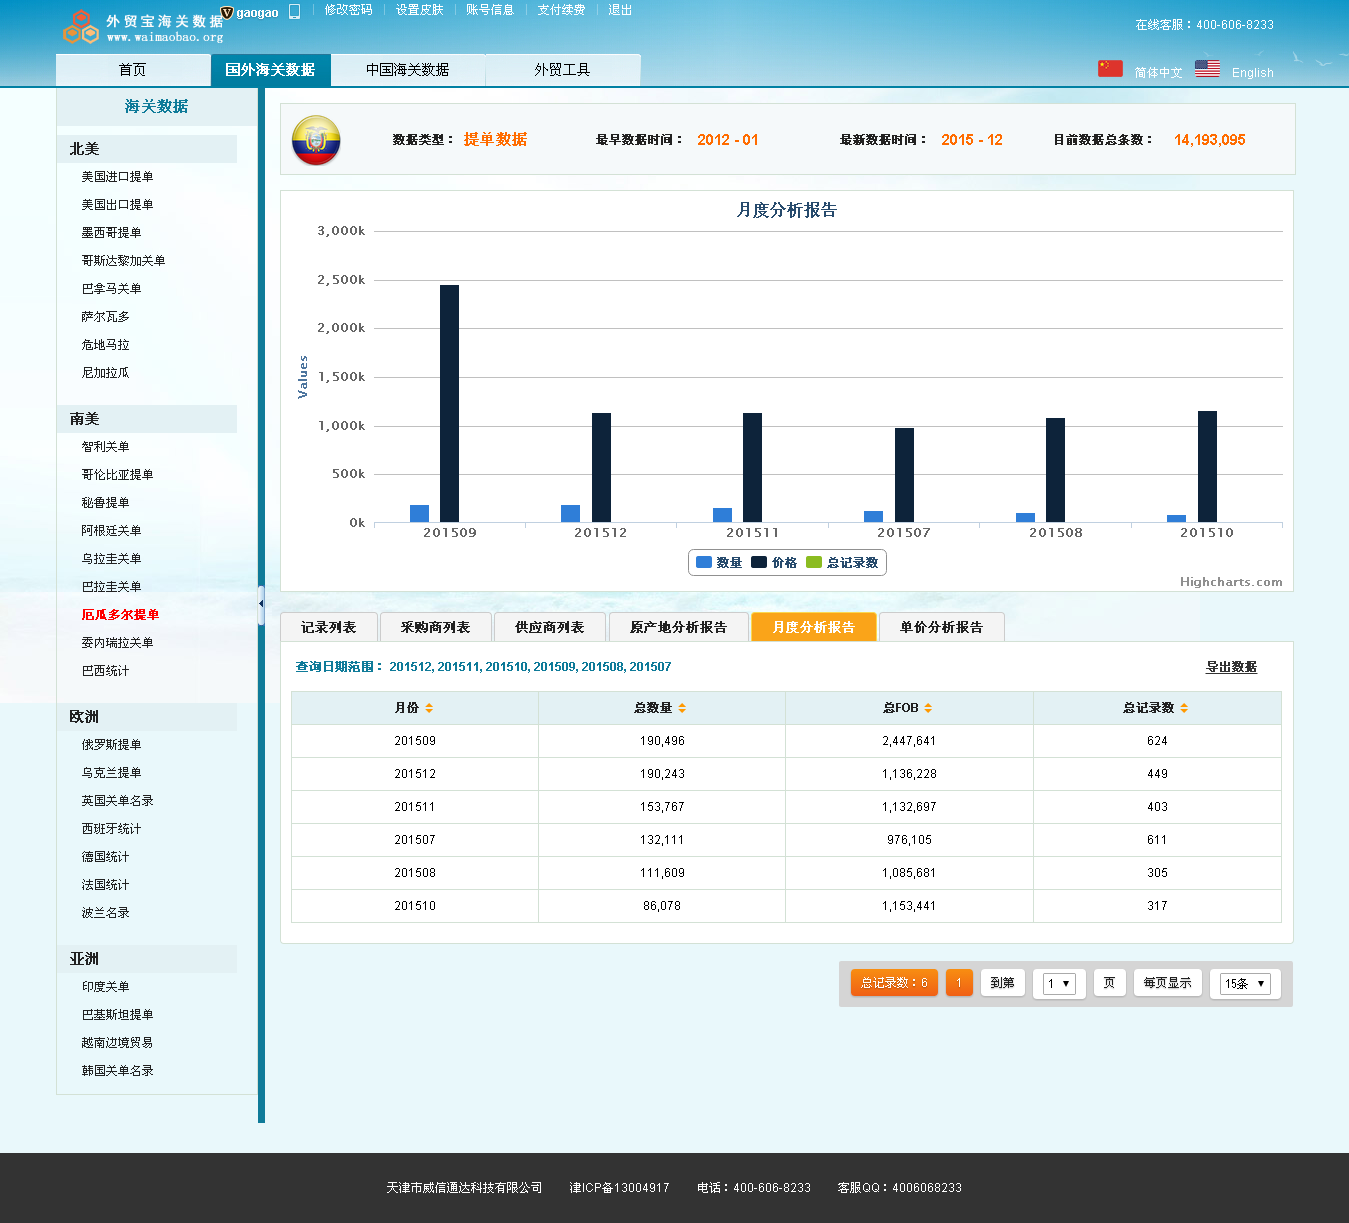
Task: Click 修改密码 link in top bar
Action: point(348,10)
